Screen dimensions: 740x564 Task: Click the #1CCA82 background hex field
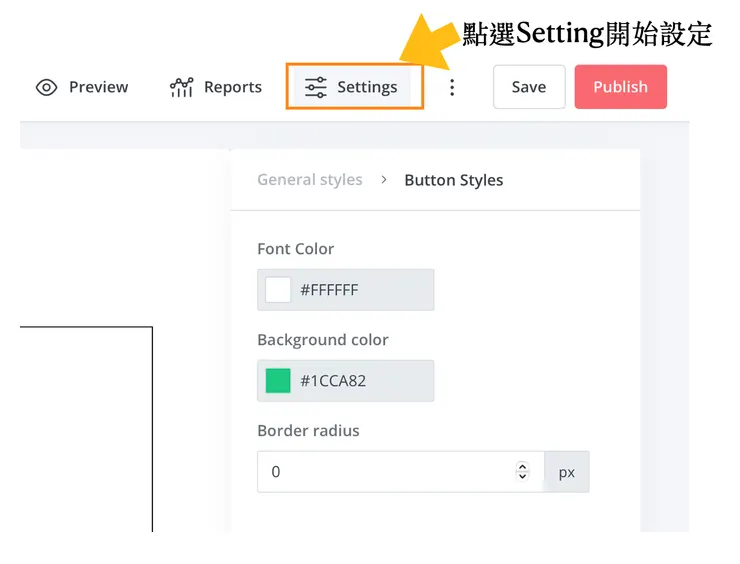pos(360,381)
